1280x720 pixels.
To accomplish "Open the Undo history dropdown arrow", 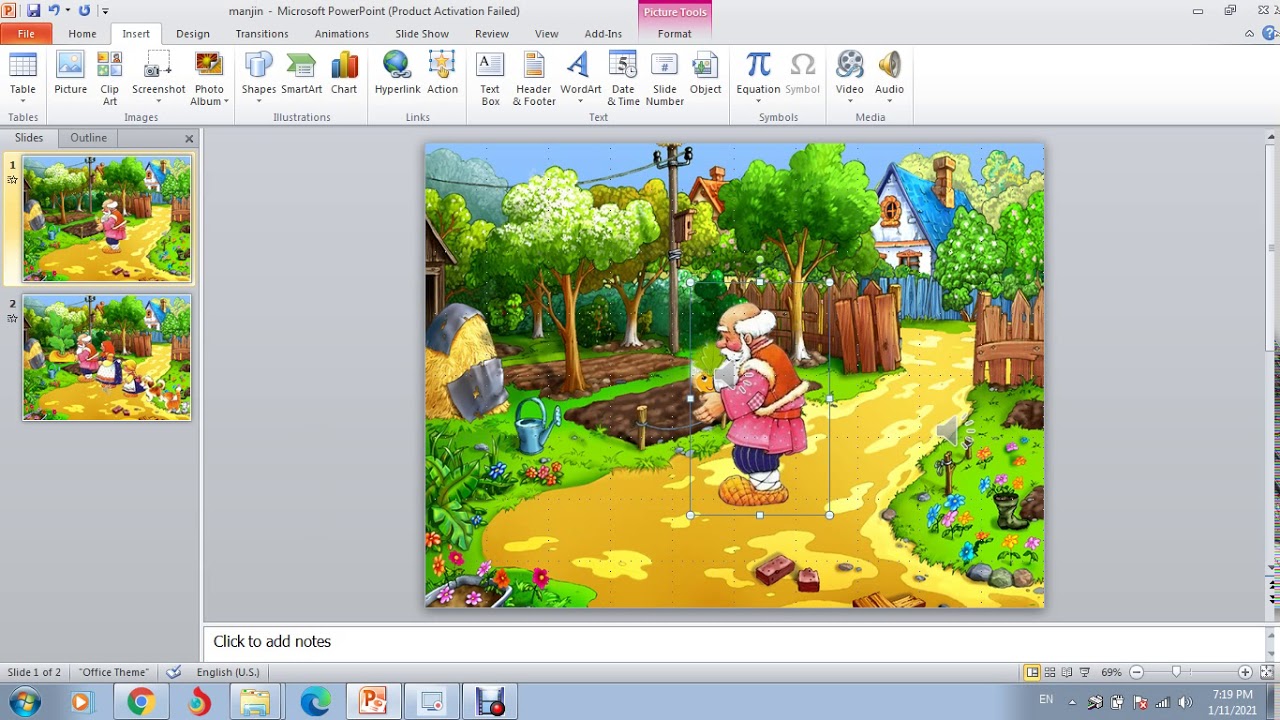I will pos(68,11).
